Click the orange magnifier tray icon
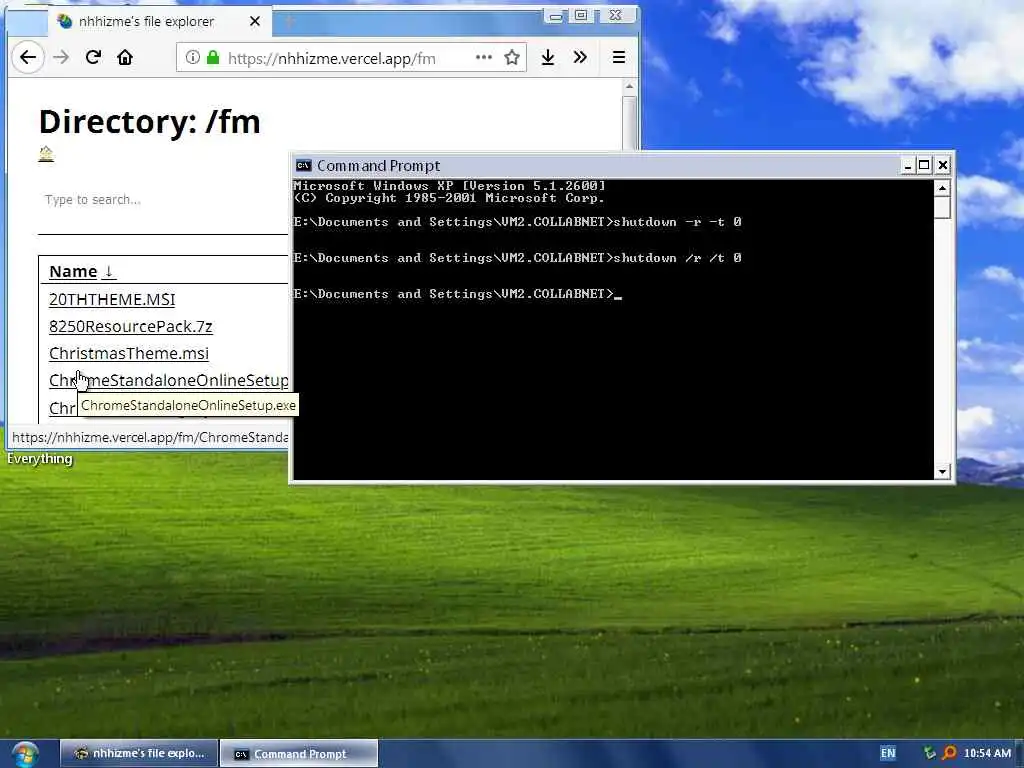 point(950,753)
